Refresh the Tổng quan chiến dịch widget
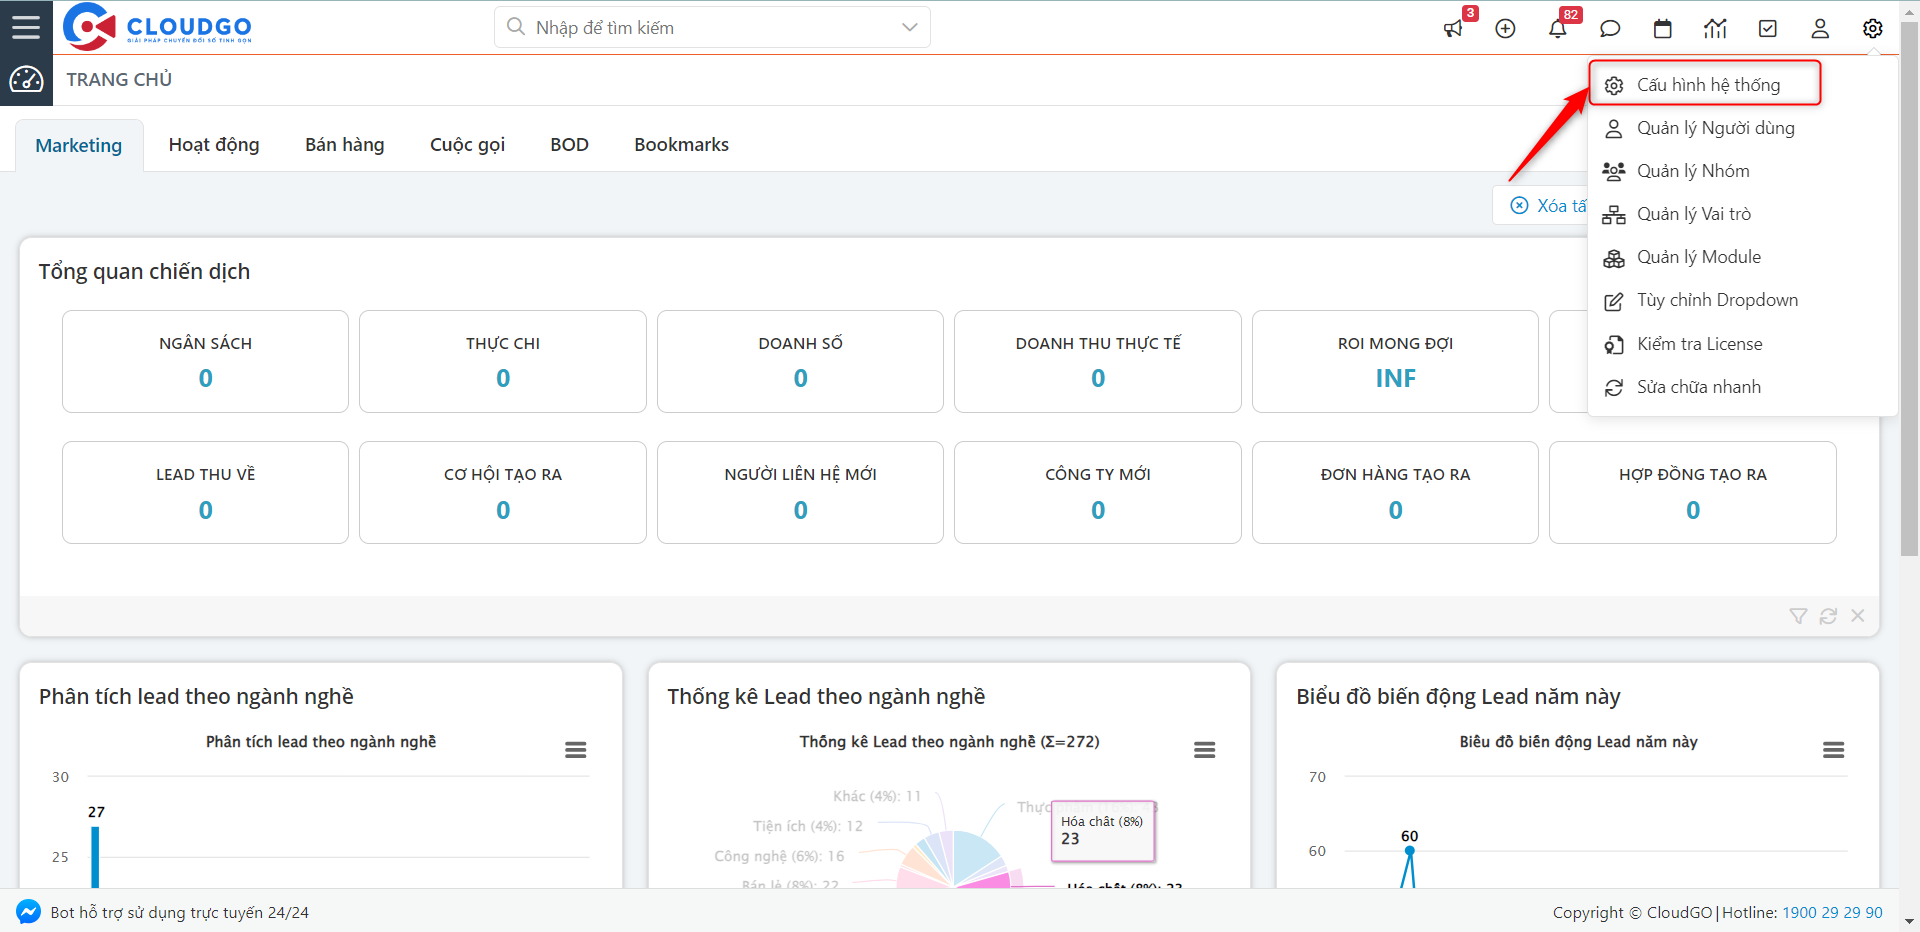Viewport: 1920px width, 932px height. (x=1828, y=616)
